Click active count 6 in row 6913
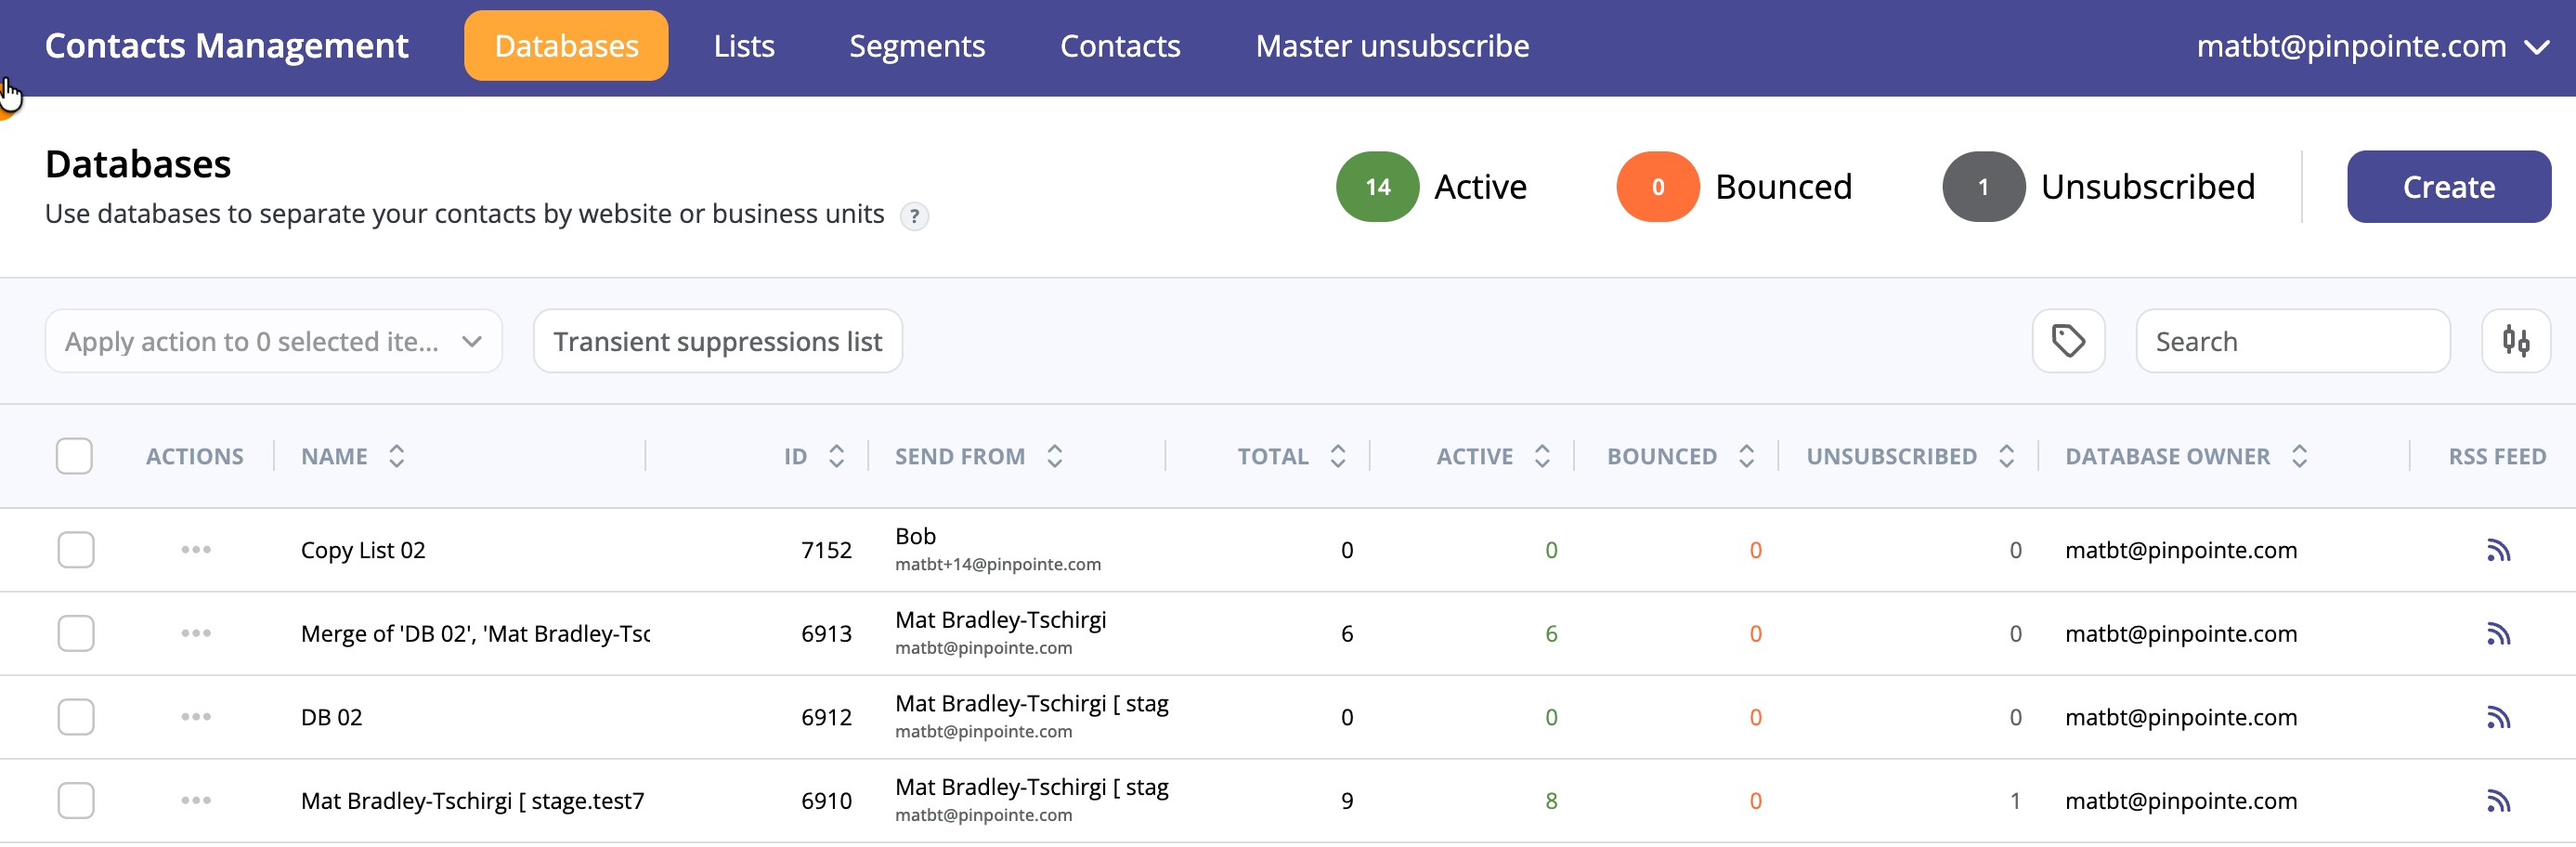This screenshot has width=2576, height=847. (1551, 634)
